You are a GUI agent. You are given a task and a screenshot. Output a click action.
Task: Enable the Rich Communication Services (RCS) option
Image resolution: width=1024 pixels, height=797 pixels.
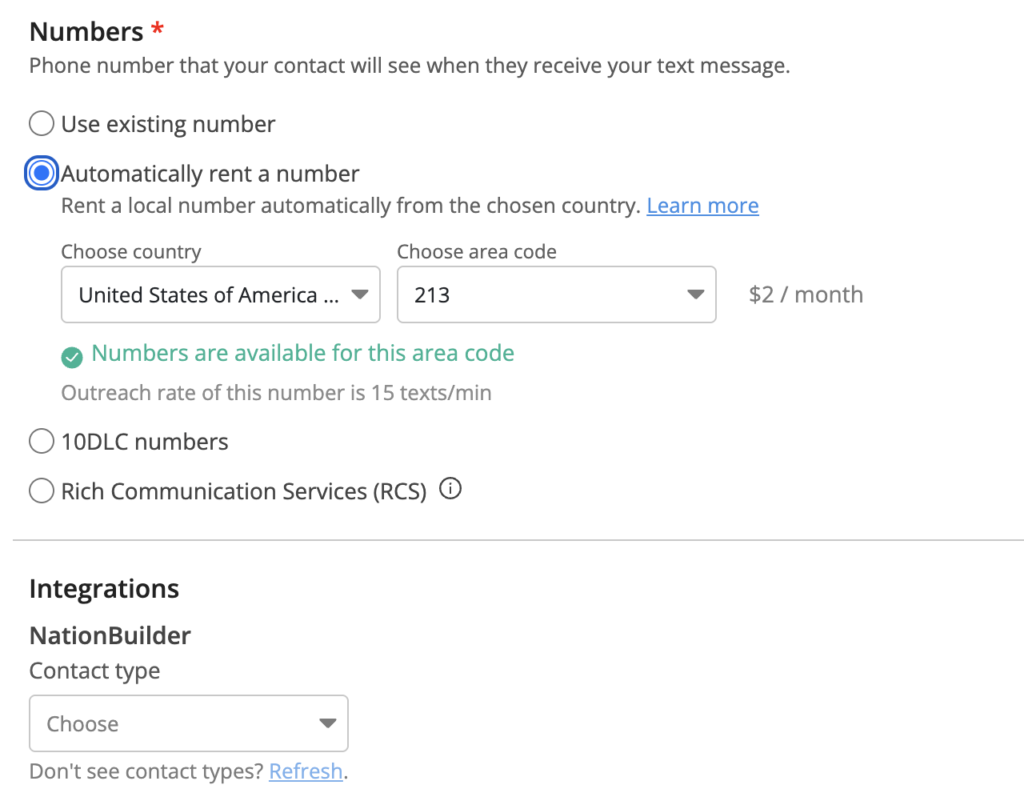click(x=41, y=491)
